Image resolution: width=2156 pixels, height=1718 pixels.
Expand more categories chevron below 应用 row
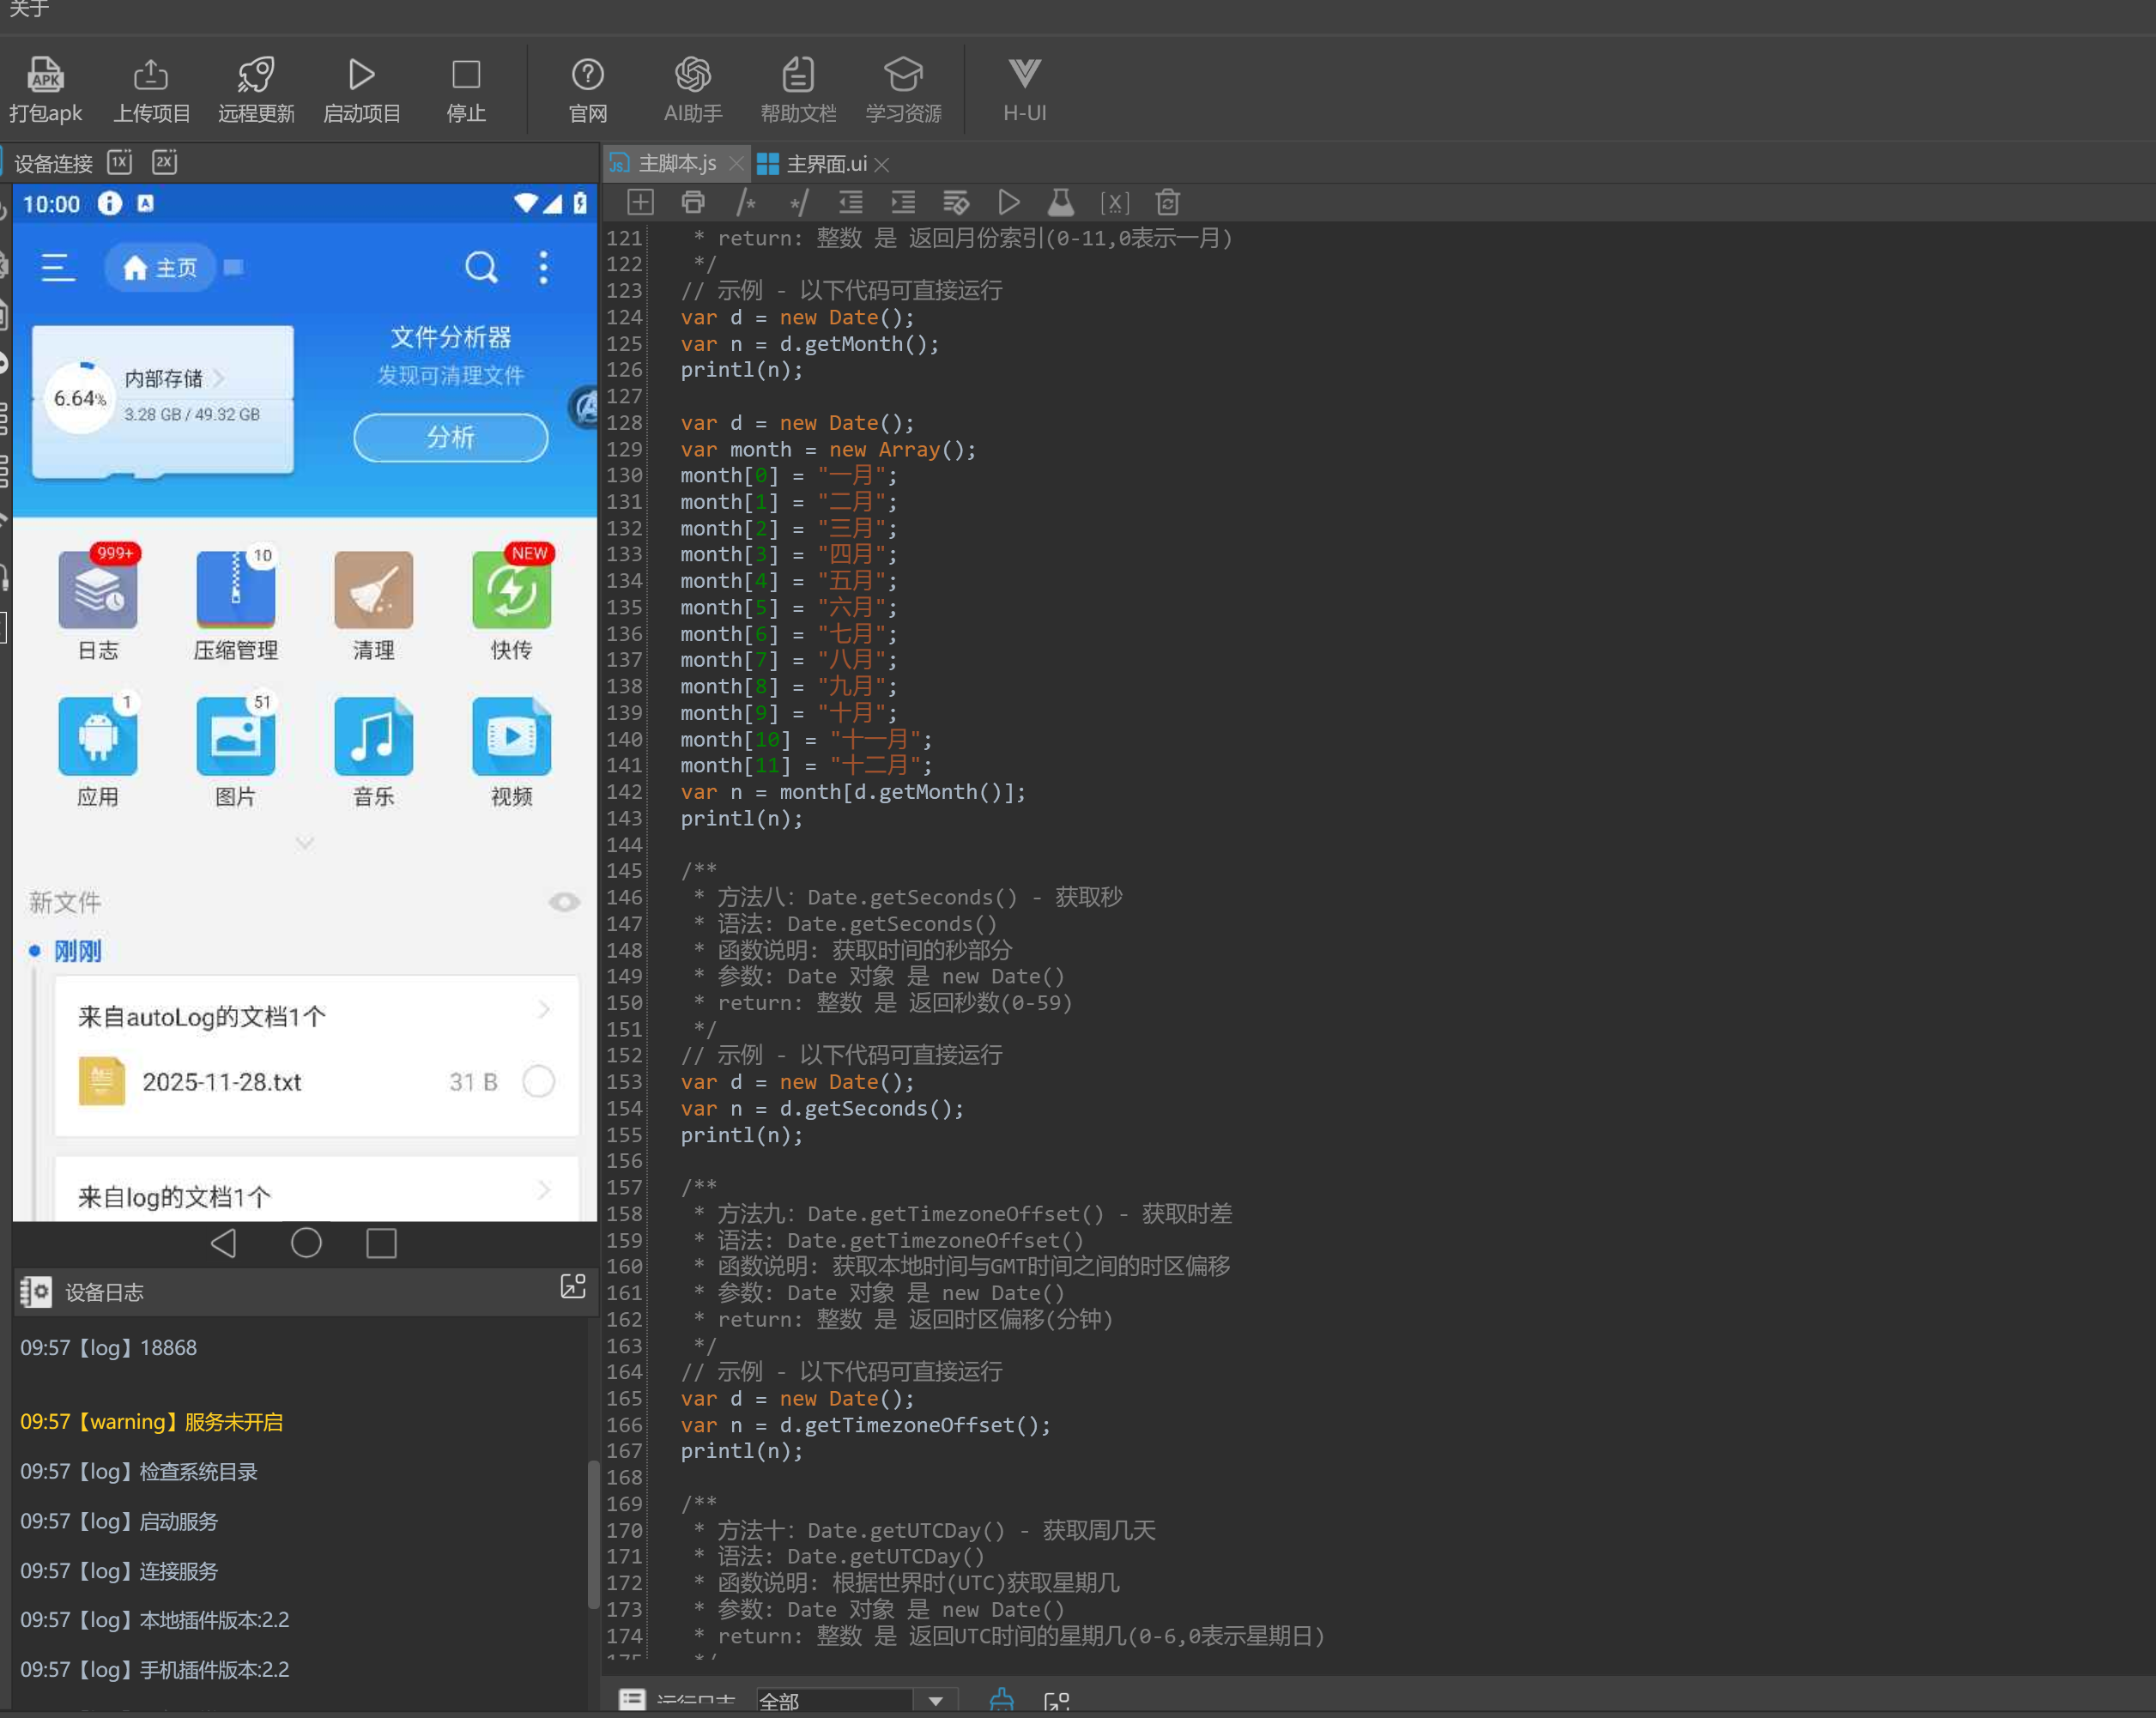305,843
